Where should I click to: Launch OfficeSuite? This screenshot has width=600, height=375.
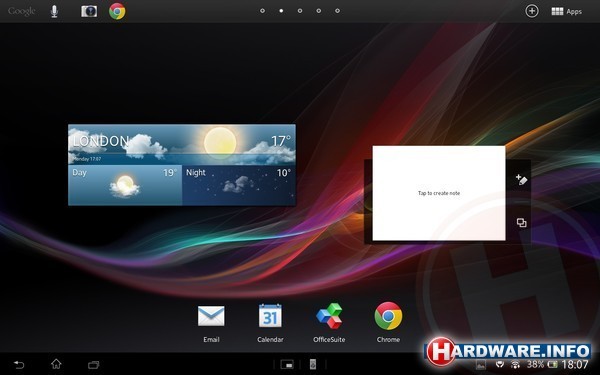pos(329,323)
